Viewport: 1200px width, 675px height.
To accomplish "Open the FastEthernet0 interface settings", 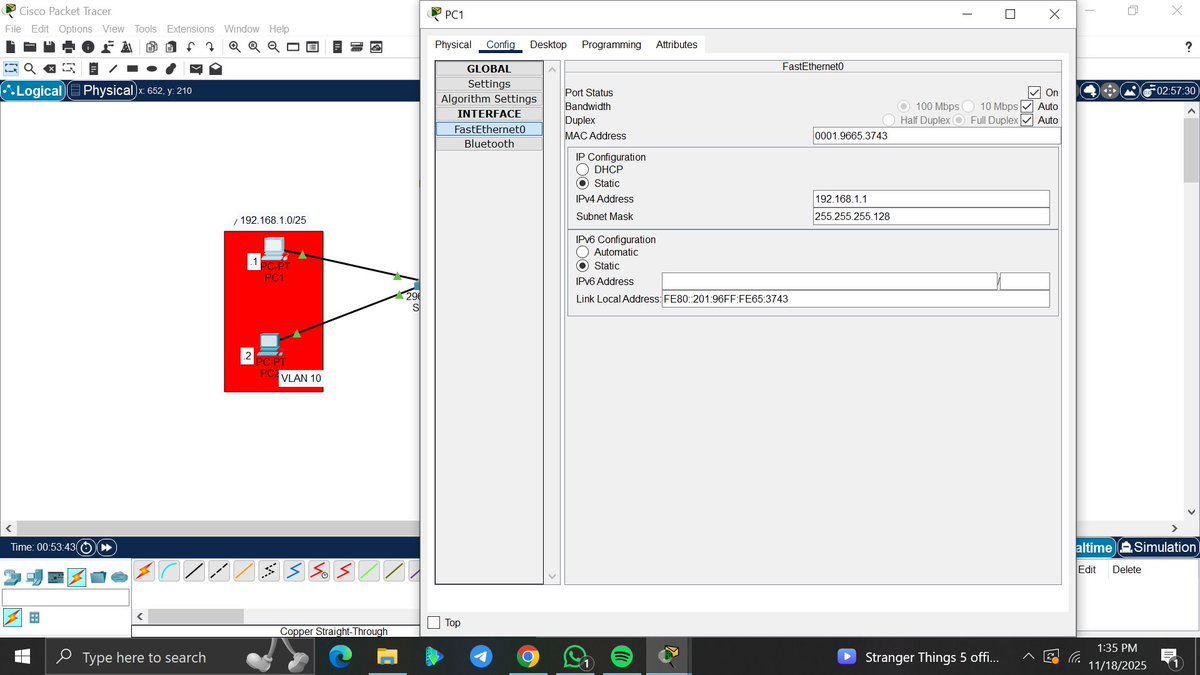I will tap(488, 129).
